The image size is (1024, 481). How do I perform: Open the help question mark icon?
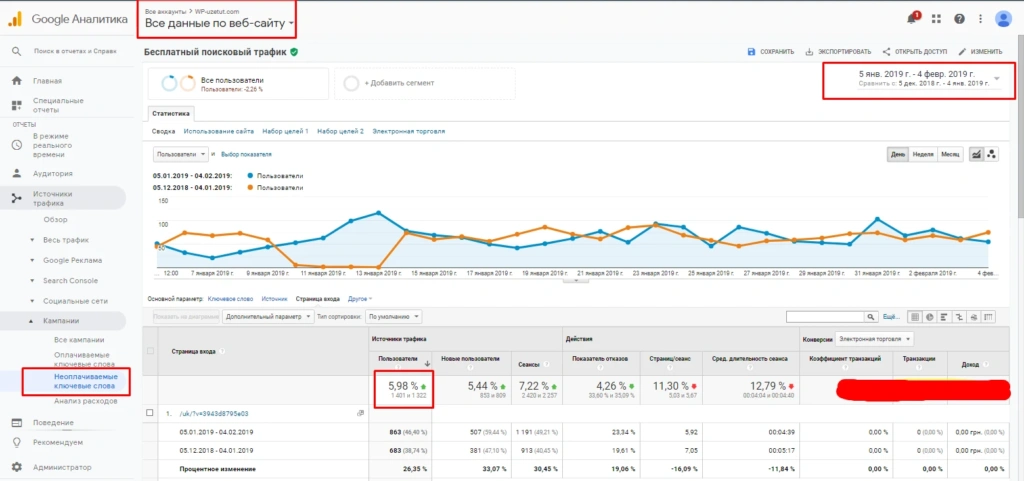[959, 19]
